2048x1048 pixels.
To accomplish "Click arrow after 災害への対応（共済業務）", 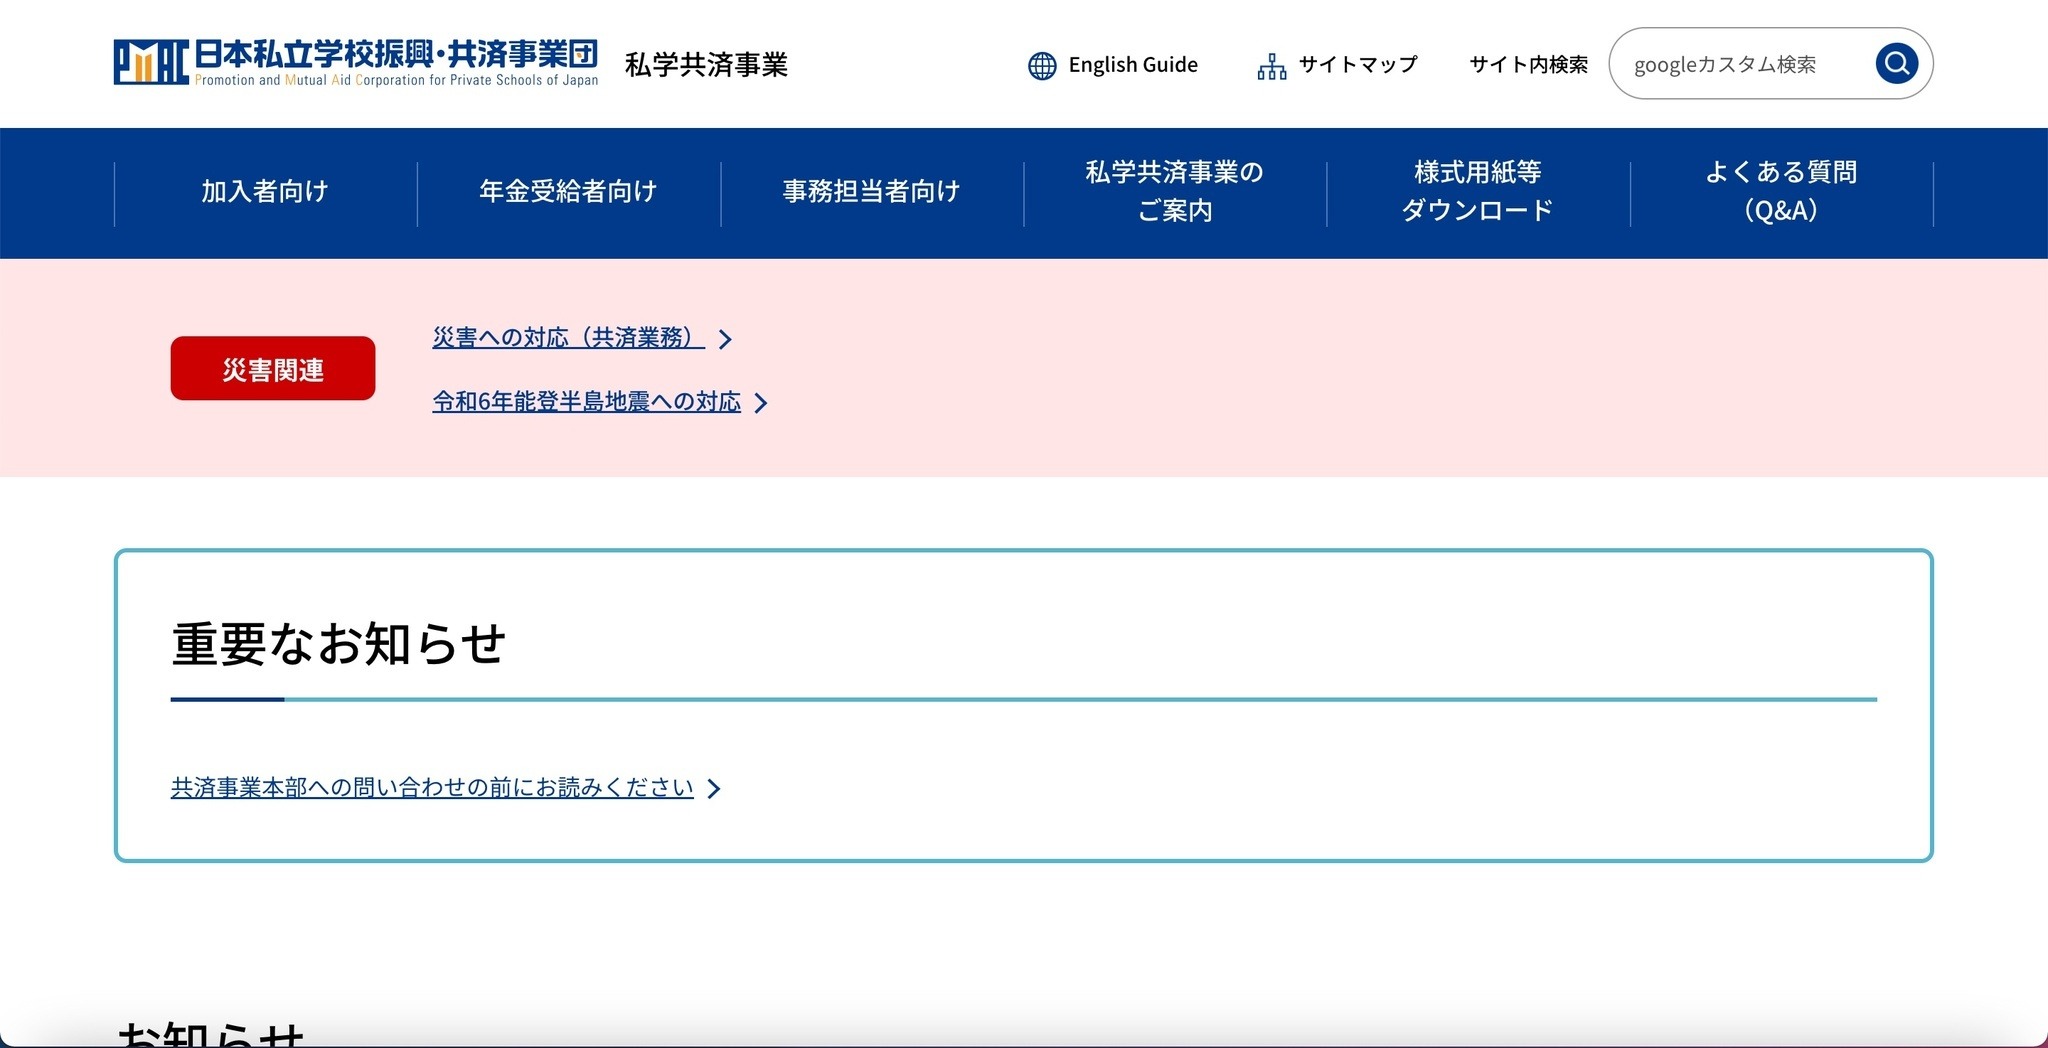I will 726,340.
